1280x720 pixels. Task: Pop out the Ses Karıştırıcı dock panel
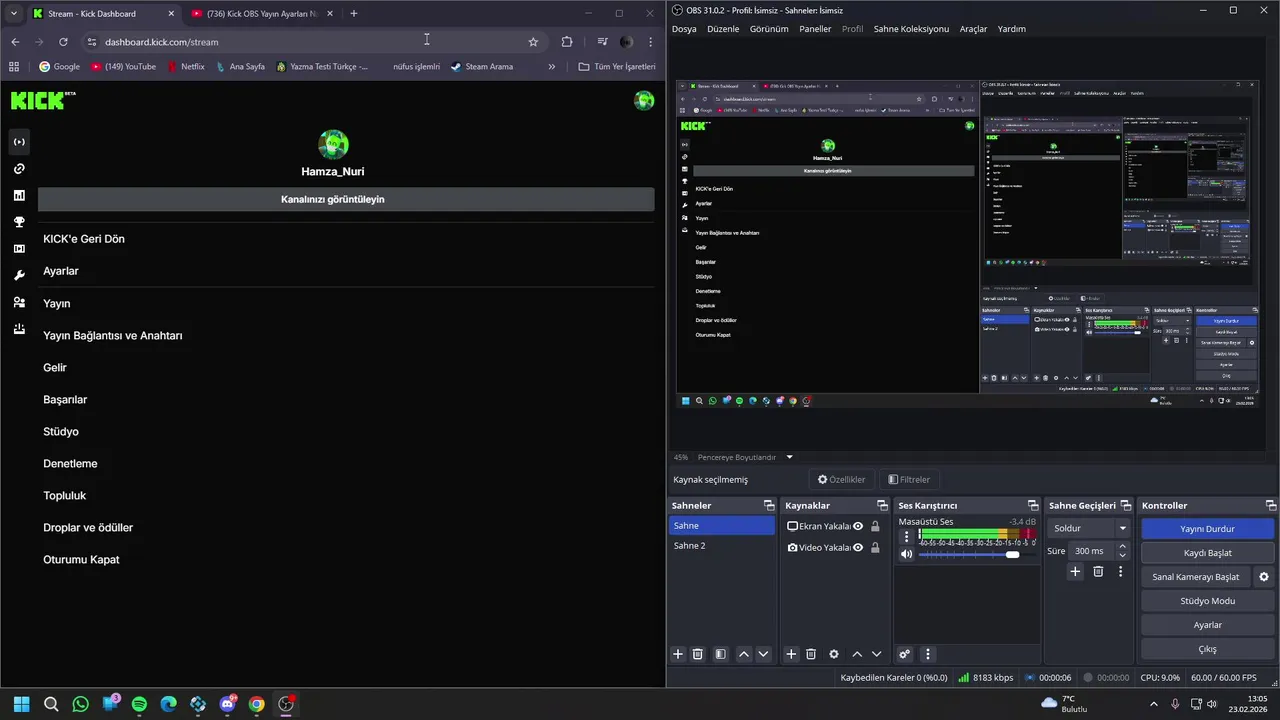pyautogui.click(x=1033, y=506)
